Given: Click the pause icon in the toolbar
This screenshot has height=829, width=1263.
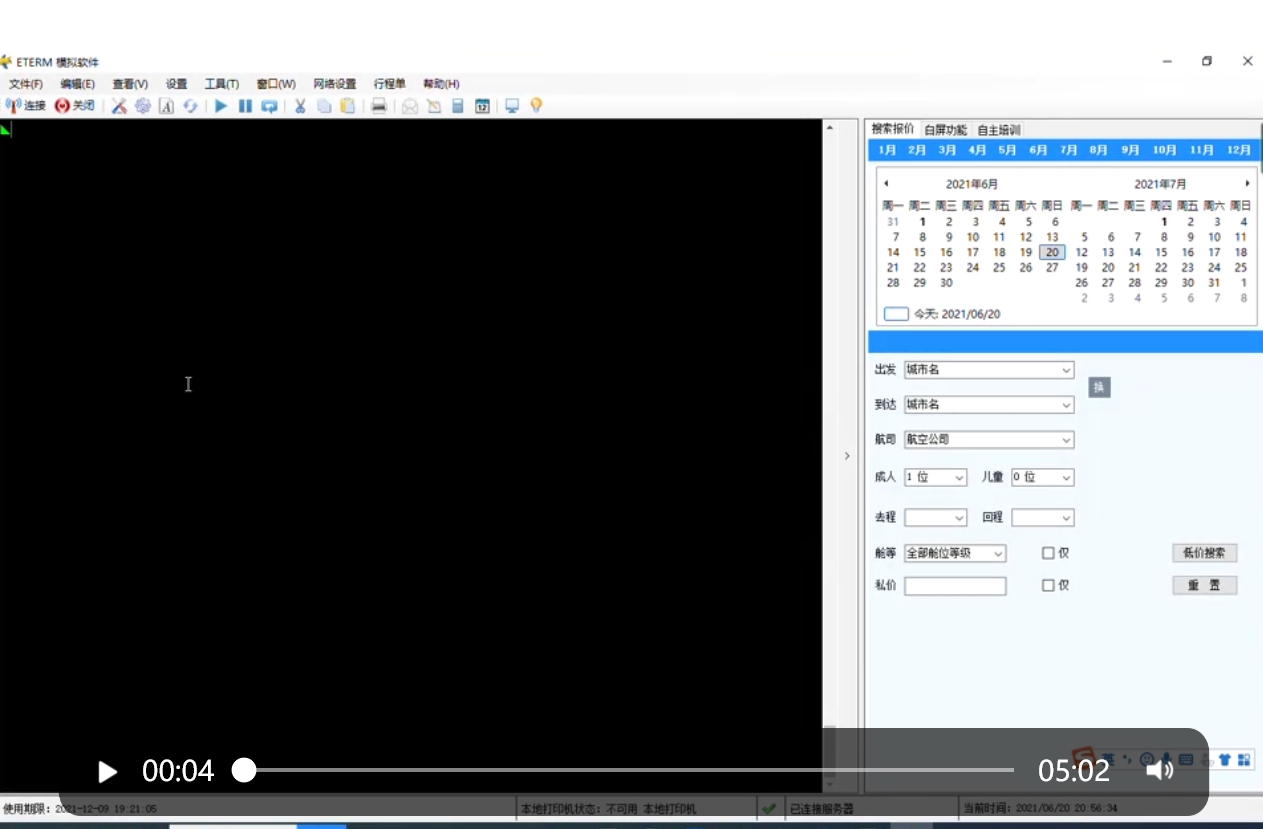Looking at the screenshot, I should (245, 106).
